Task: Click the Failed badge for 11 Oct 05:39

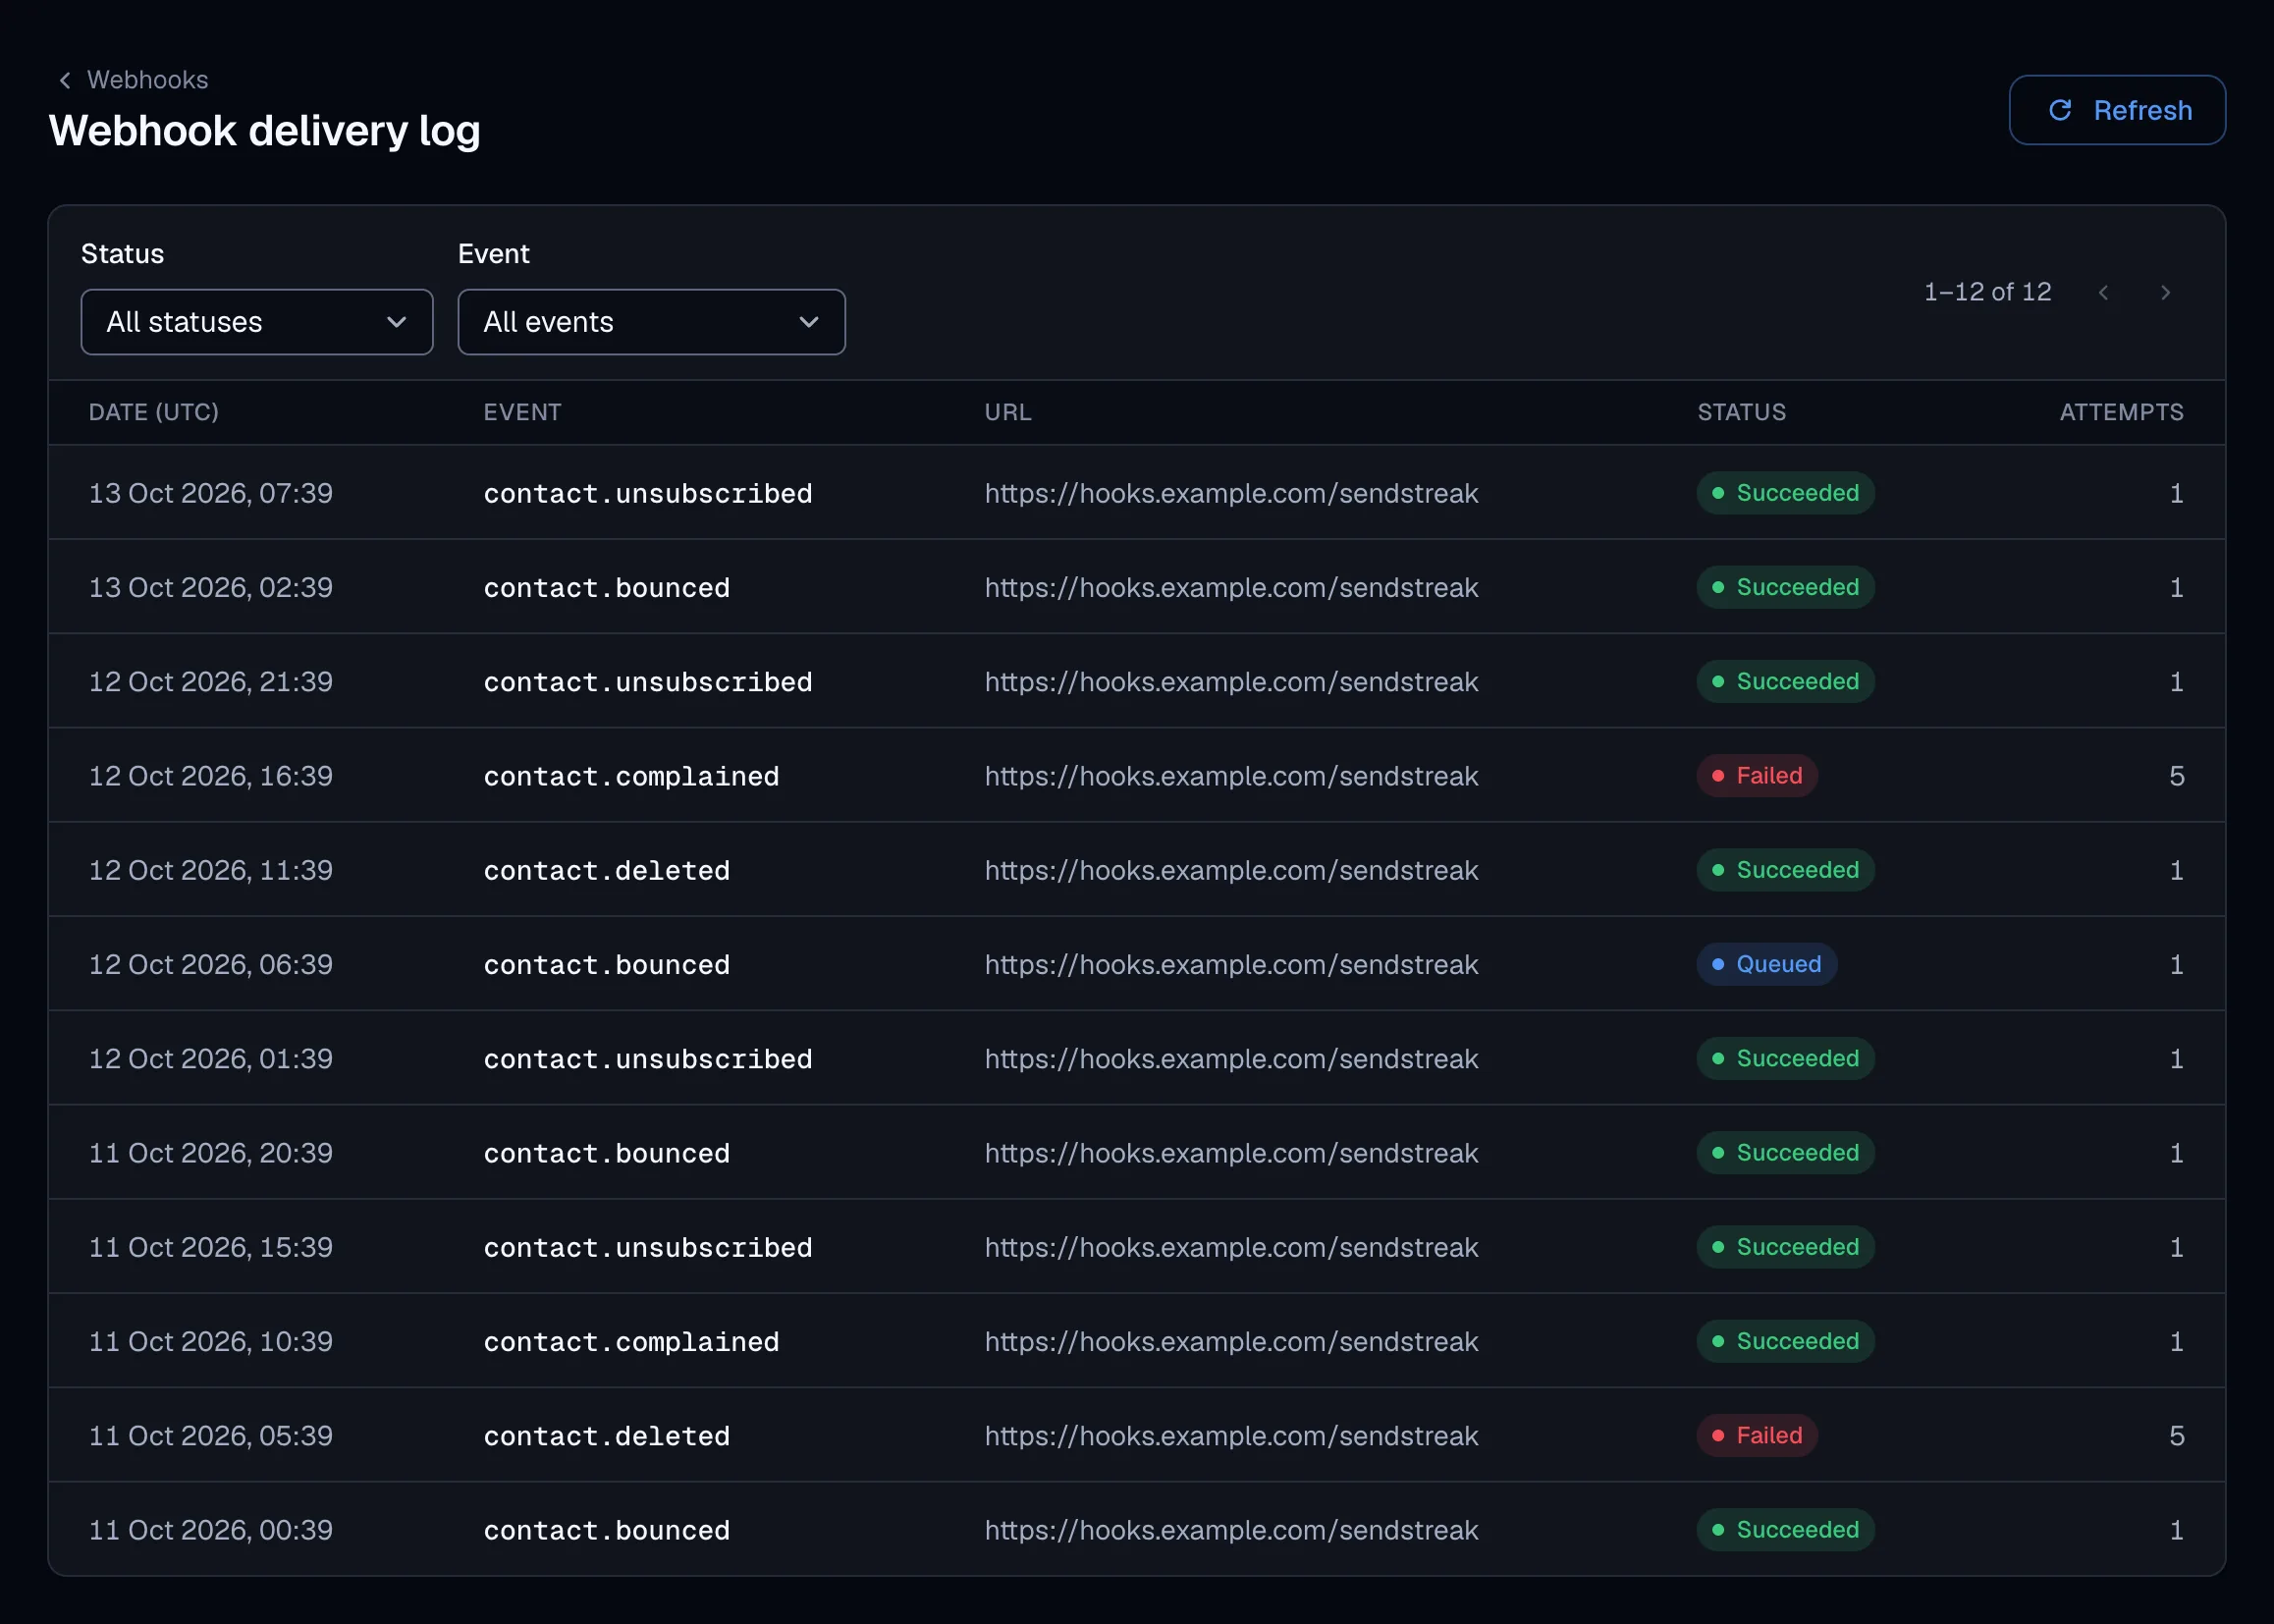Action: [x=1757, y=1436]
